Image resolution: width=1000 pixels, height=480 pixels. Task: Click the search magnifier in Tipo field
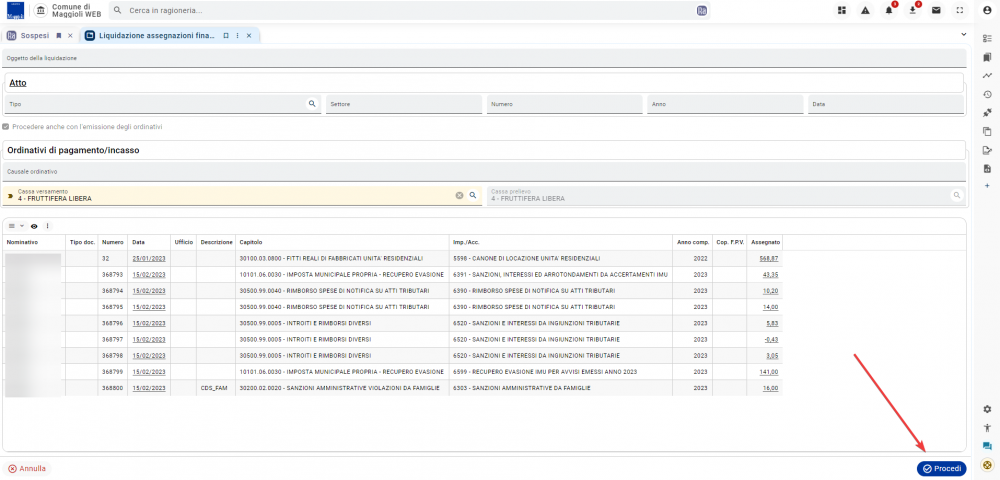312,103
